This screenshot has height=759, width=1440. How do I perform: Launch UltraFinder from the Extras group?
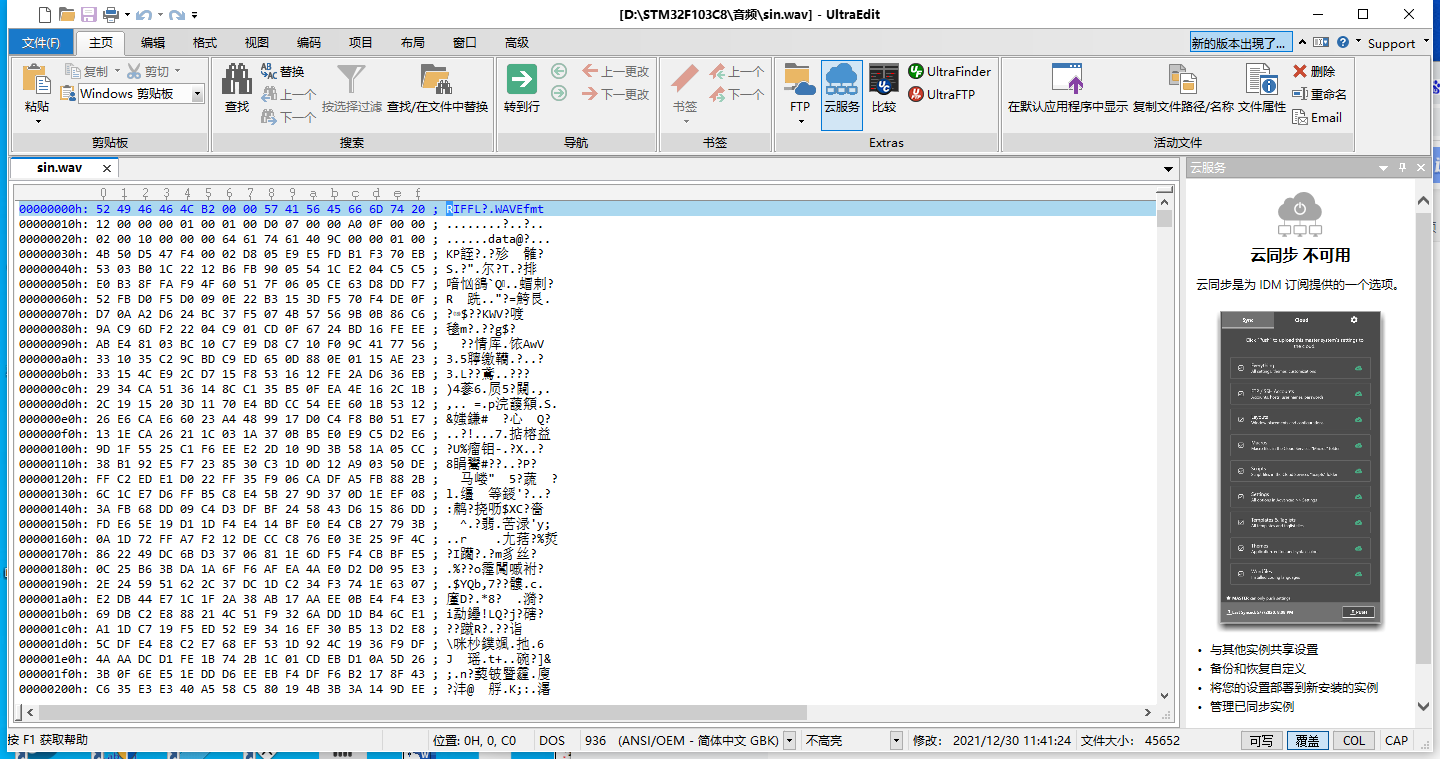pos(949,71)
